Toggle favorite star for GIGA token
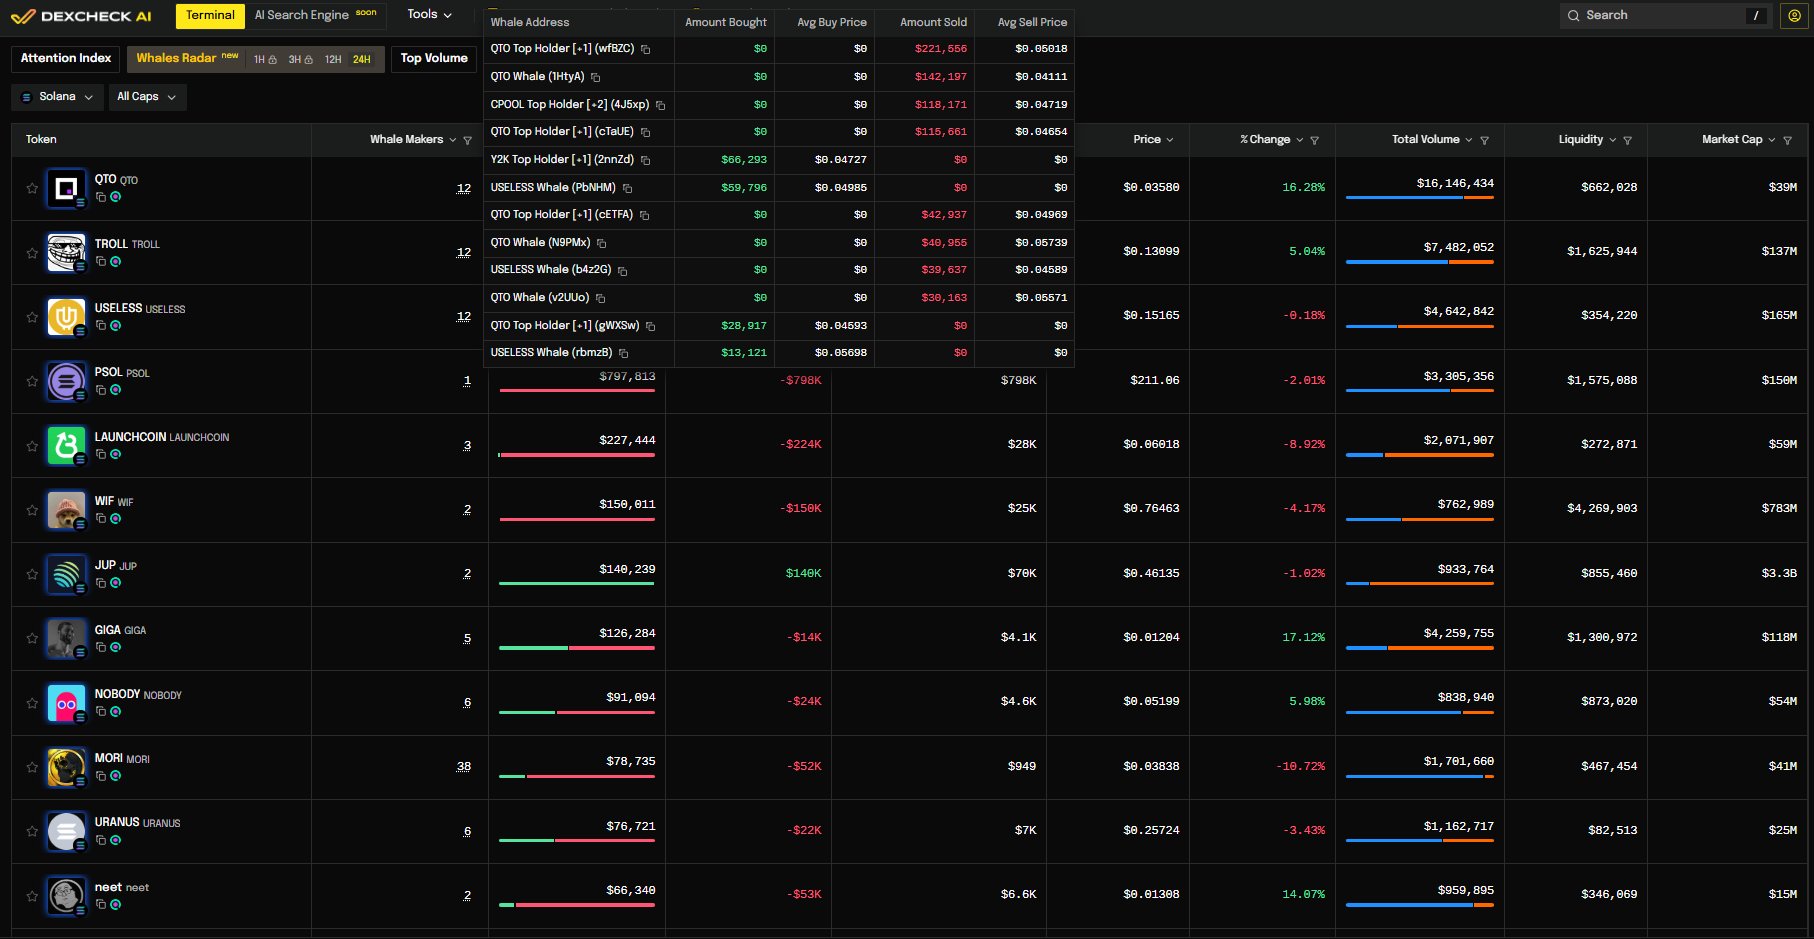Screen dimensions: 1814x939 pos(32,638)
